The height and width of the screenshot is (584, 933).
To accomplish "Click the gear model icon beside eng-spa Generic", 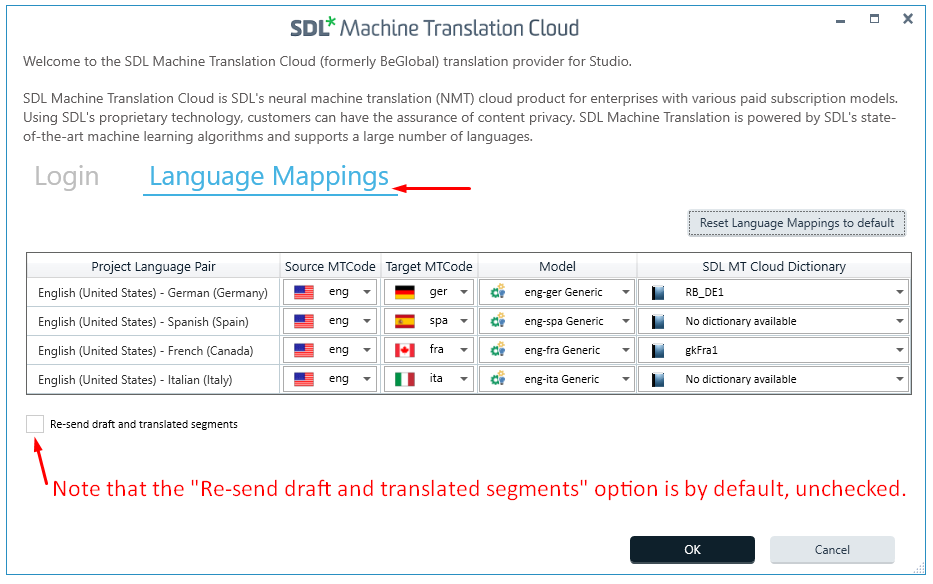I will point(498,321).
